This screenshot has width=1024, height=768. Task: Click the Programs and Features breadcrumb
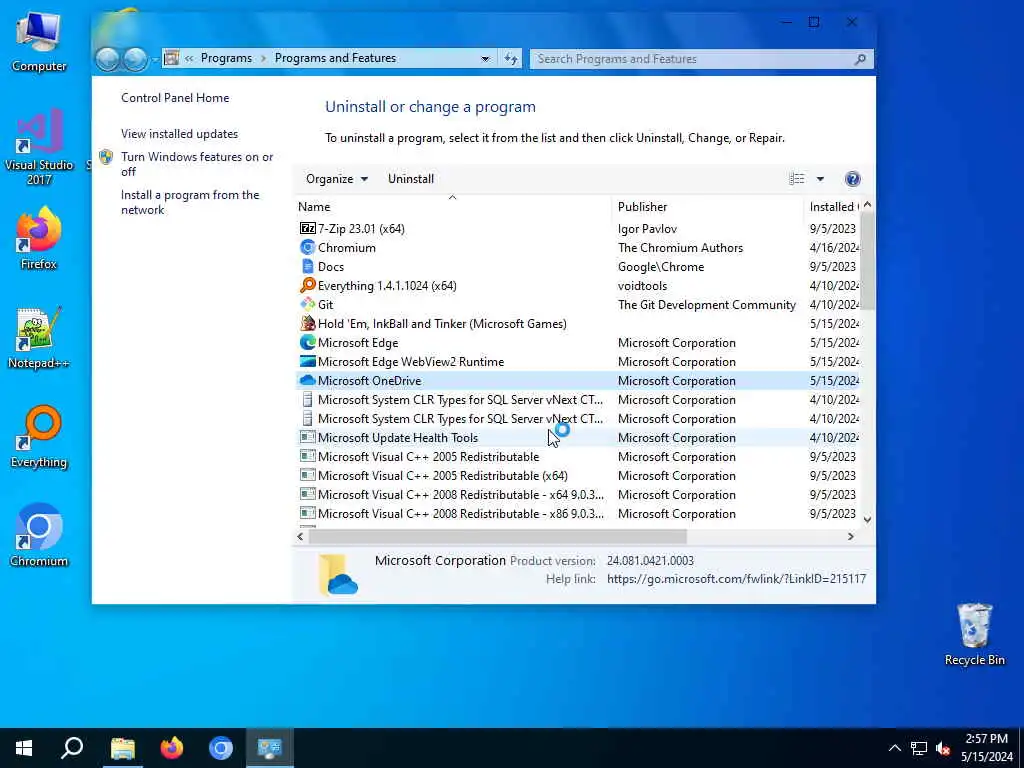335,58
